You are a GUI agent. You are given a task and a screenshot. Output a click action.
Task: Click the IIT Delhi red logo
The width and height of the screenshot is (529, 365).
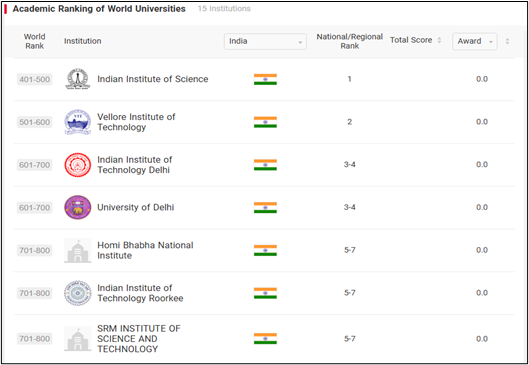[x=78, y=165]
